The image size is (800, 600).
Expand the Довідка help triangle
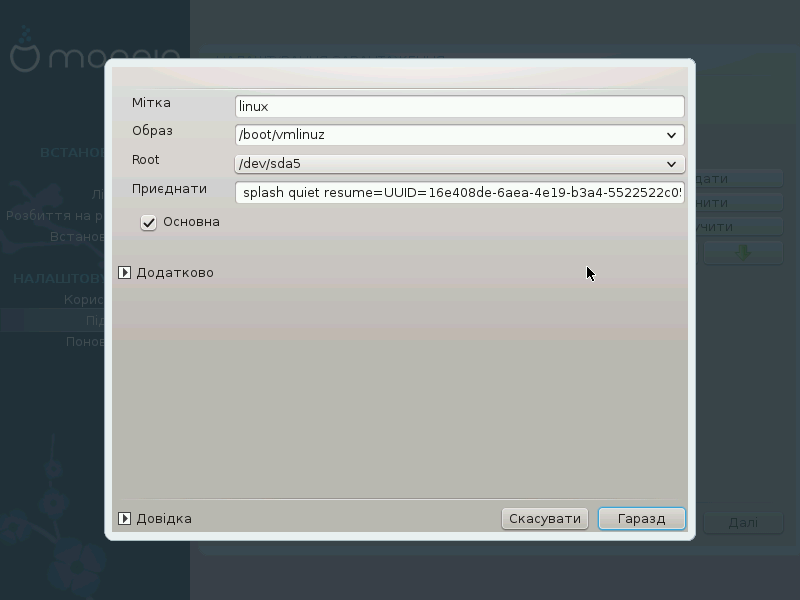[x=124, y=518]
